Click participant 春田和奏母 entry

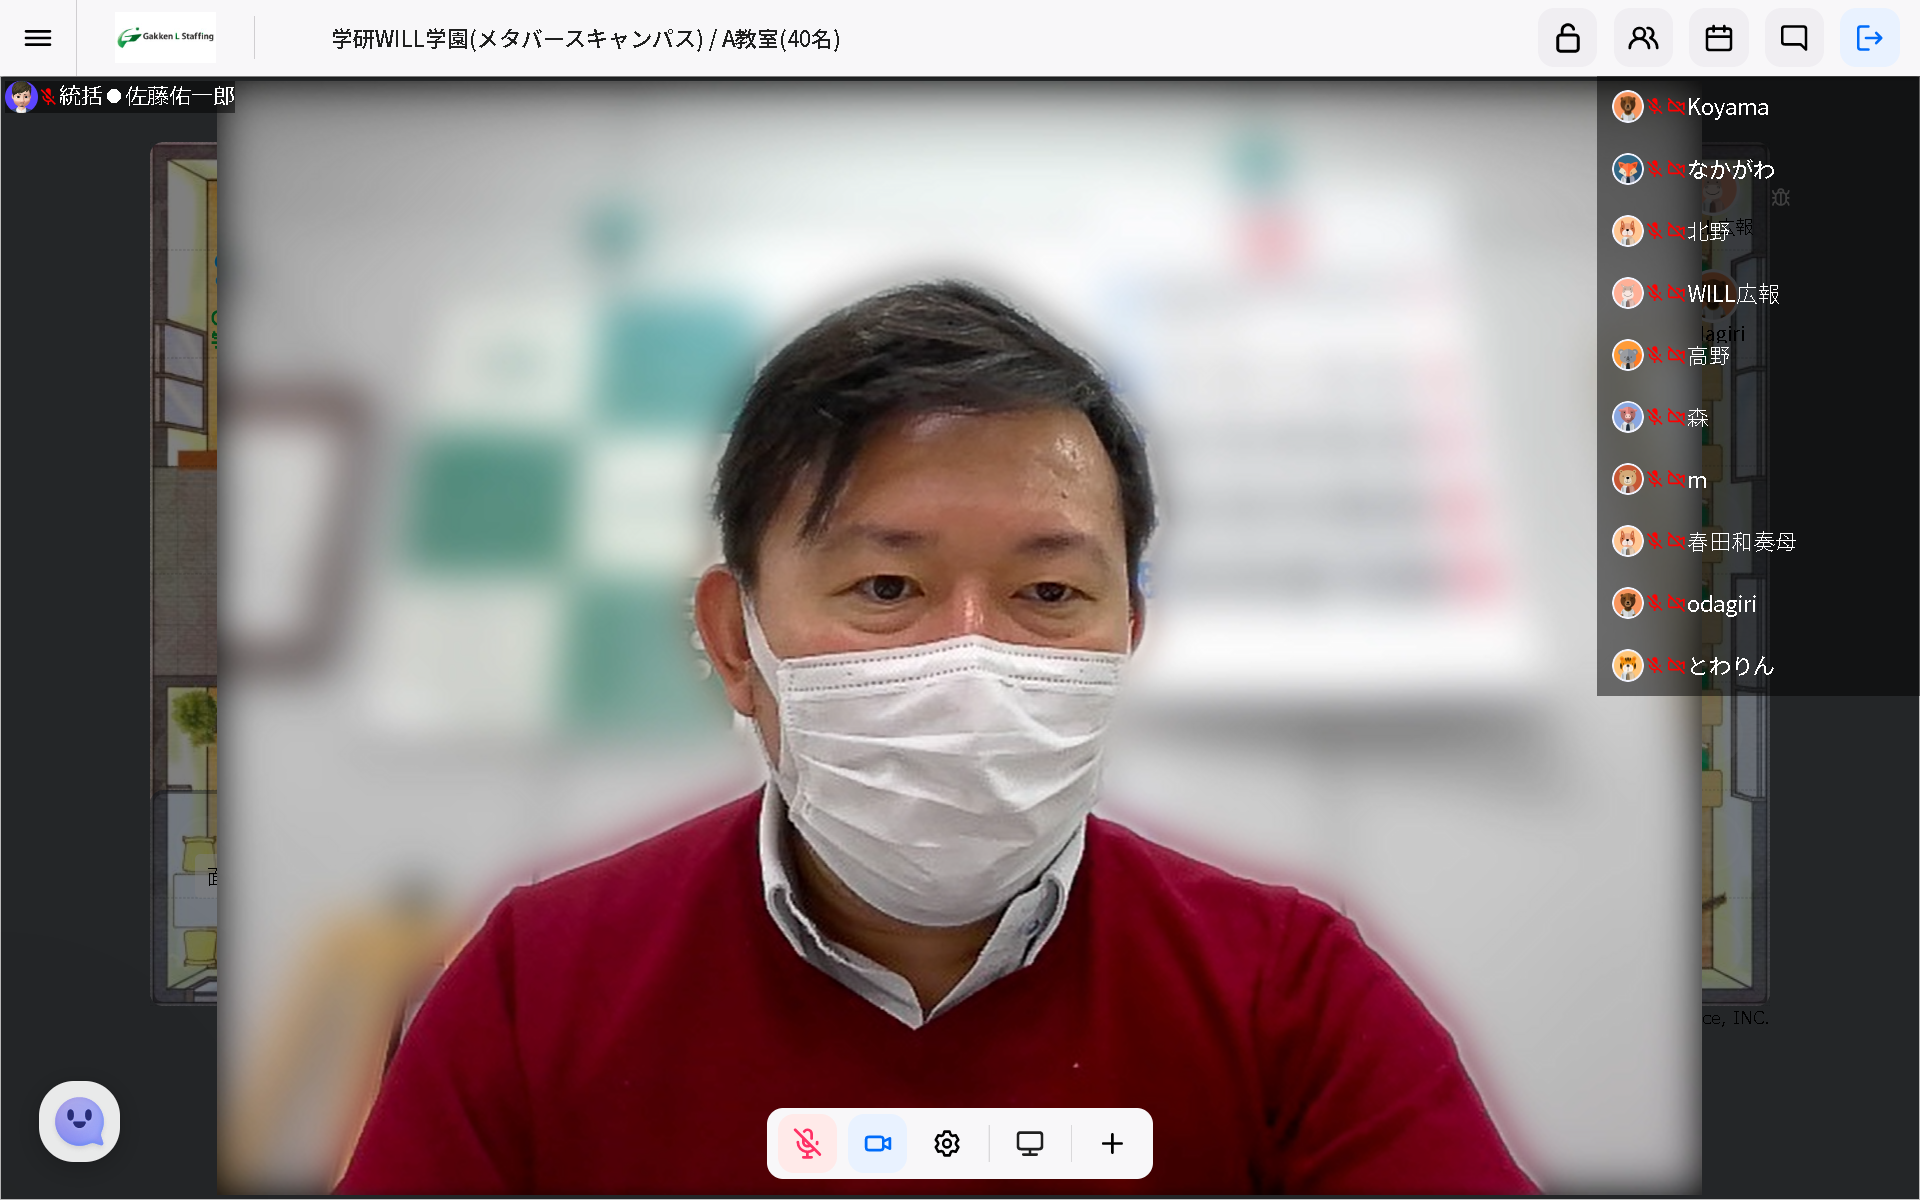[x=1740, y=542]
